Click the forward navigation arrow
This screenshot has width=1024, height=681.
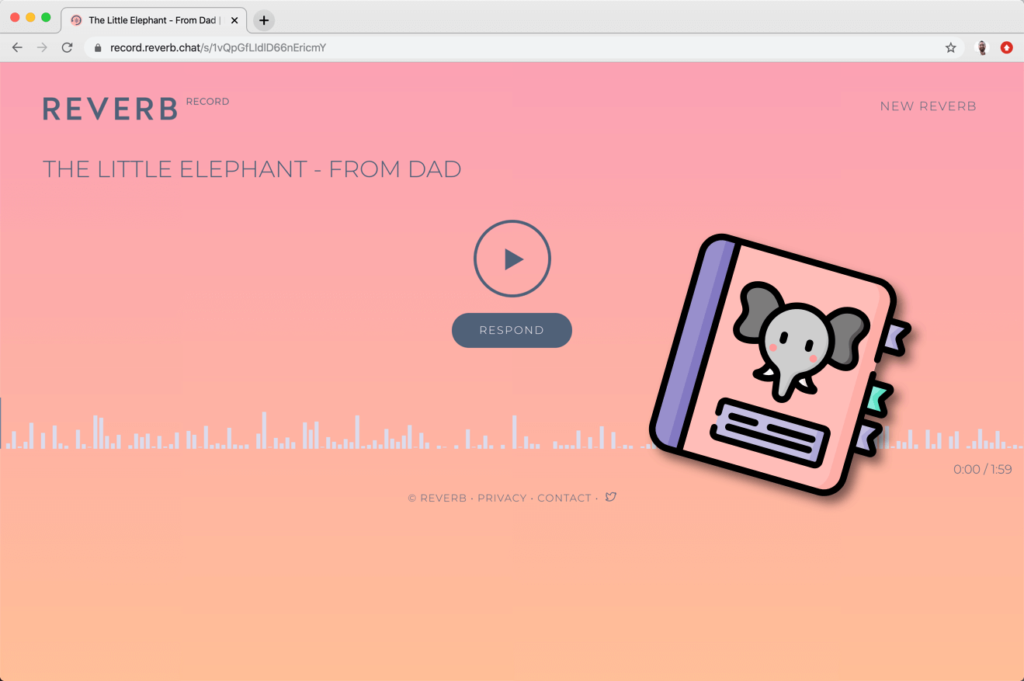[42, 46]
